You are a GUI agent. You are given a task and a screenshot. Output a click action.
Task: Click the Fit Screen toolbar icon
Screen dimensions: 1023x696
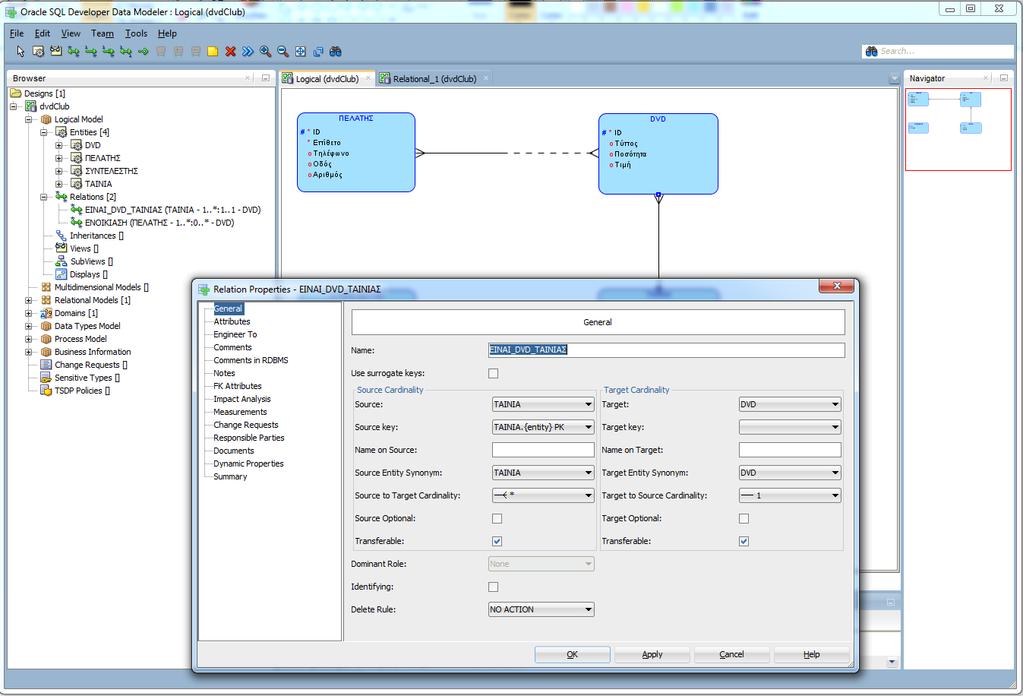[x=300, y=52]
